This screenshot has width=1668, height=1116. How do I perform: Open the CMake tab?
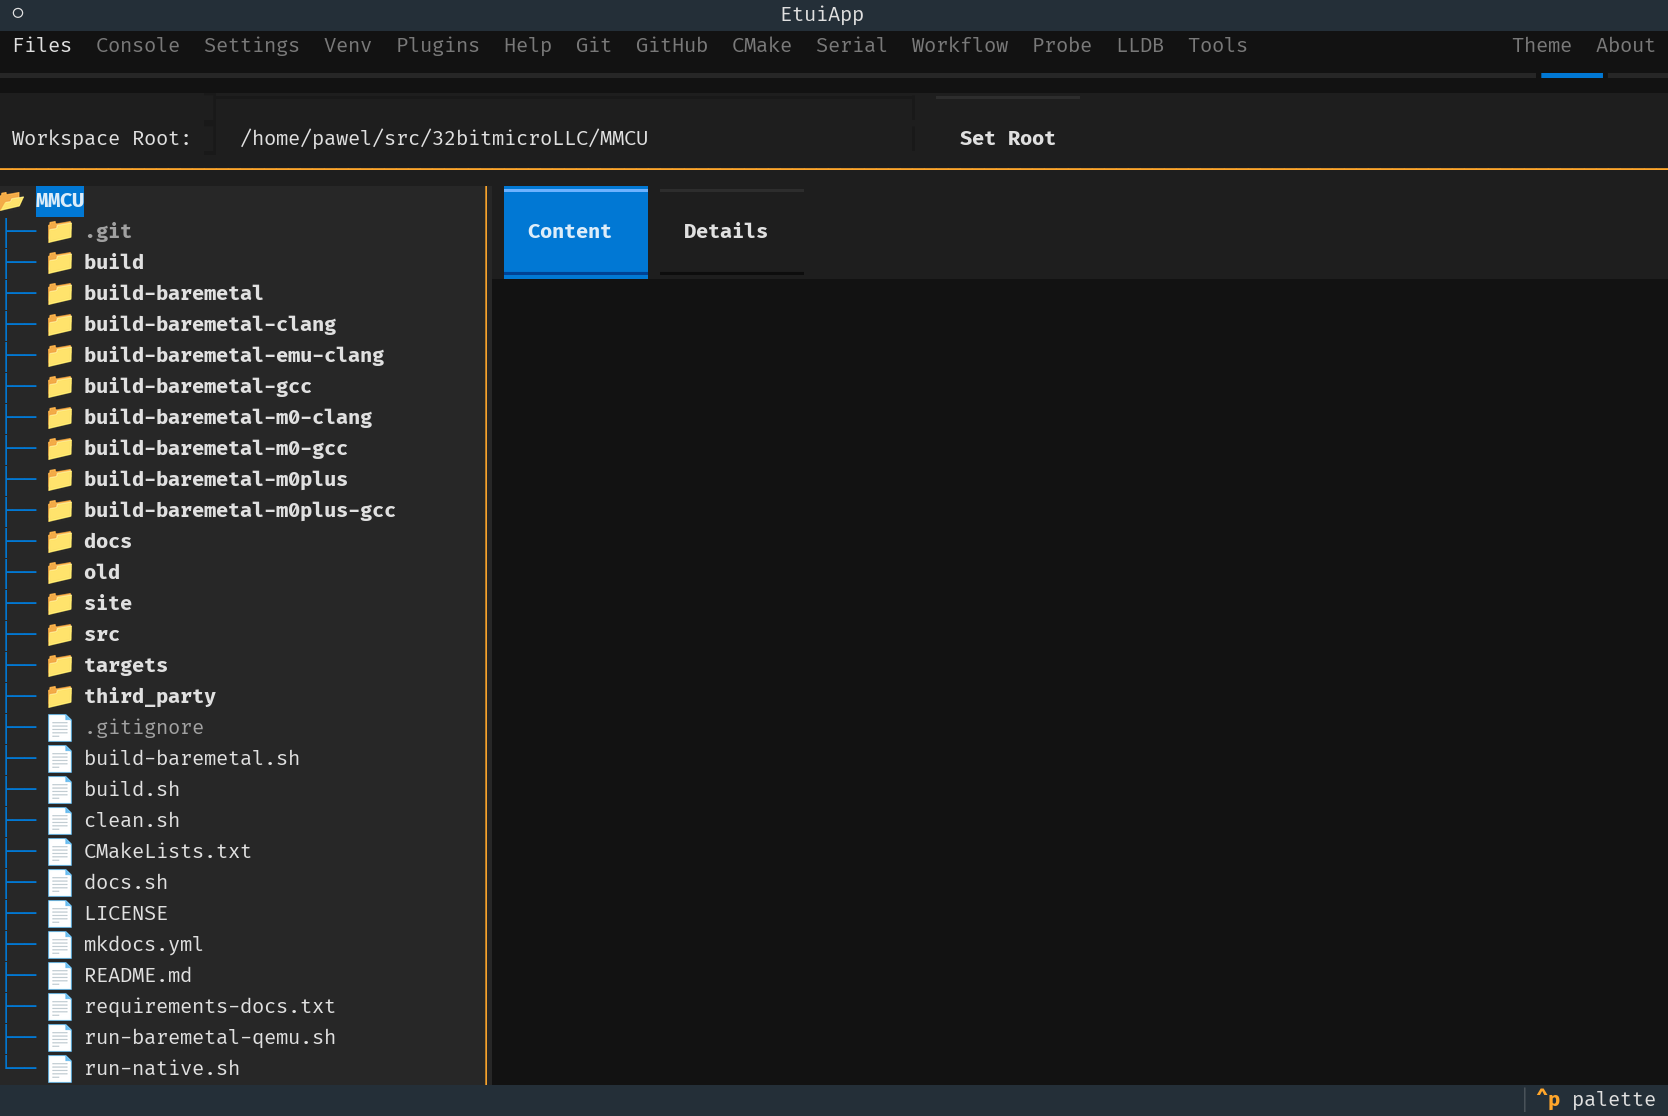[762, 45]
